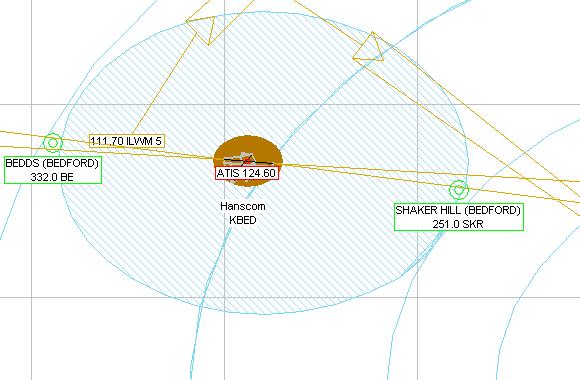Click the KBED identifier text
580x380 pixels.
[243, 220]
